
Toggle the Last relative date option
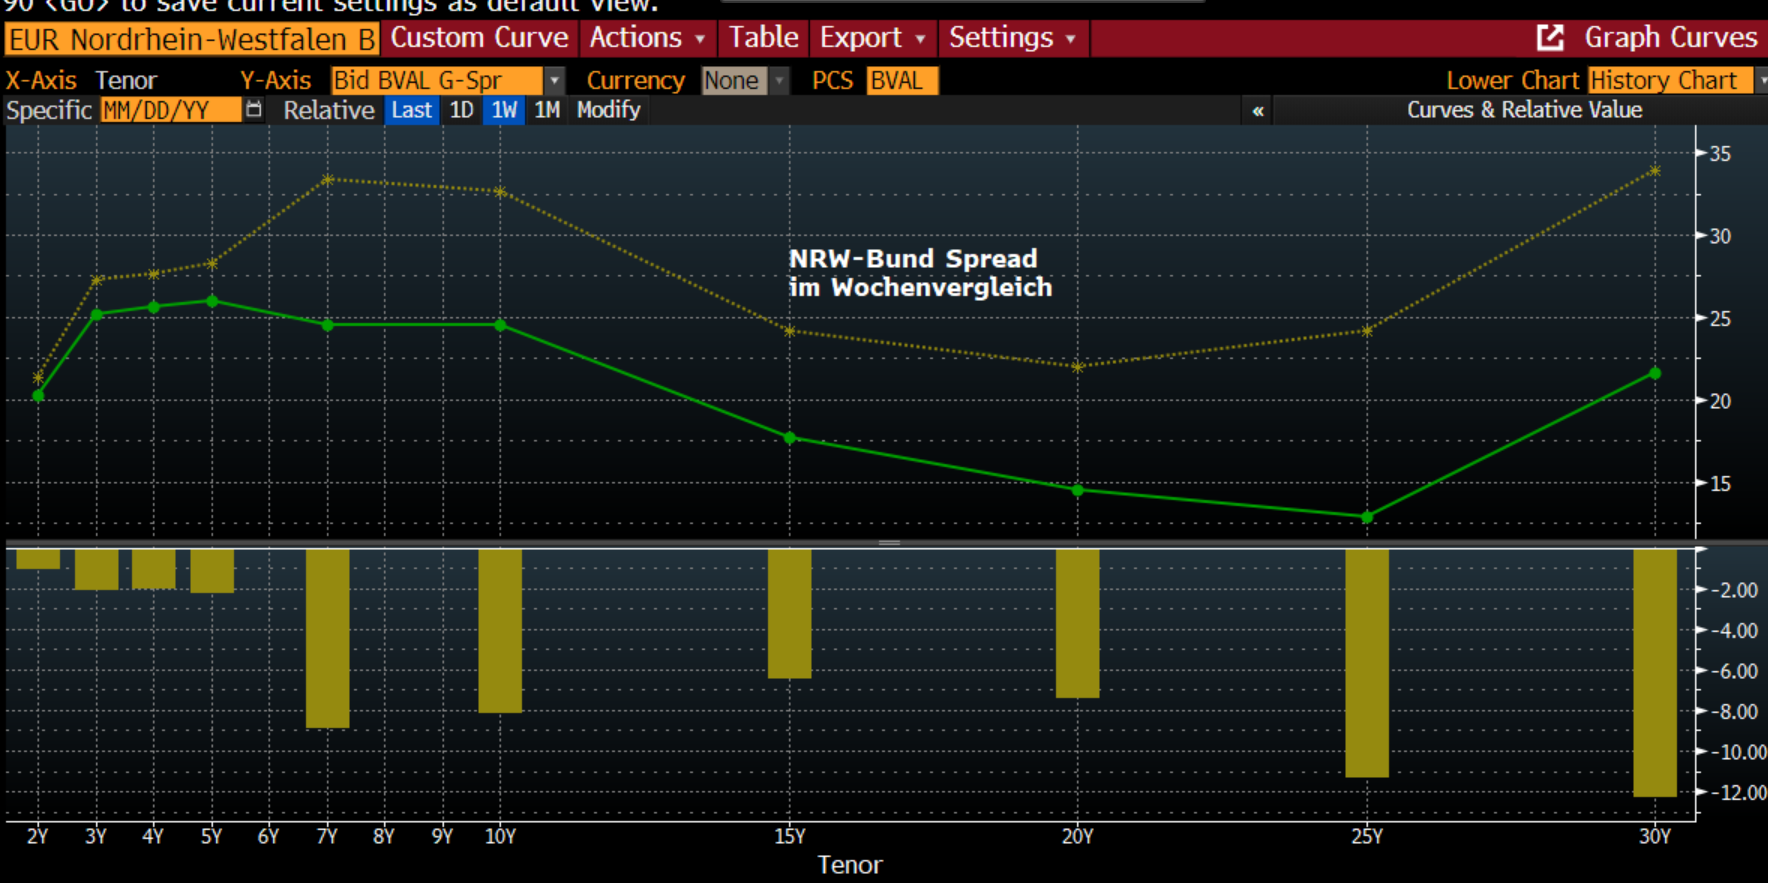411,110
